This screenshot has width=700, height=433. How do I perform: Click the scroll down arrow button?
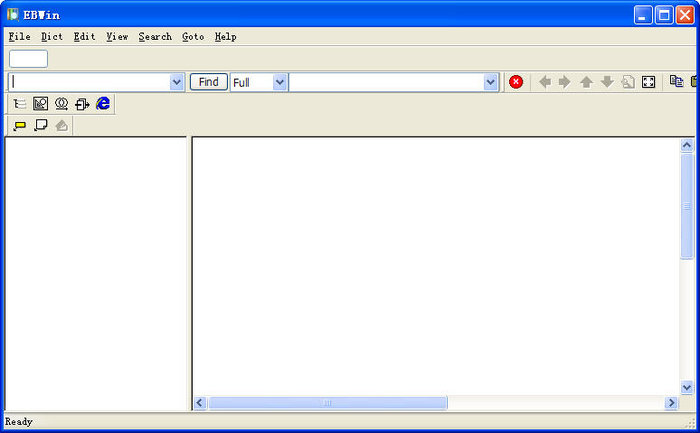pos(687,387)
